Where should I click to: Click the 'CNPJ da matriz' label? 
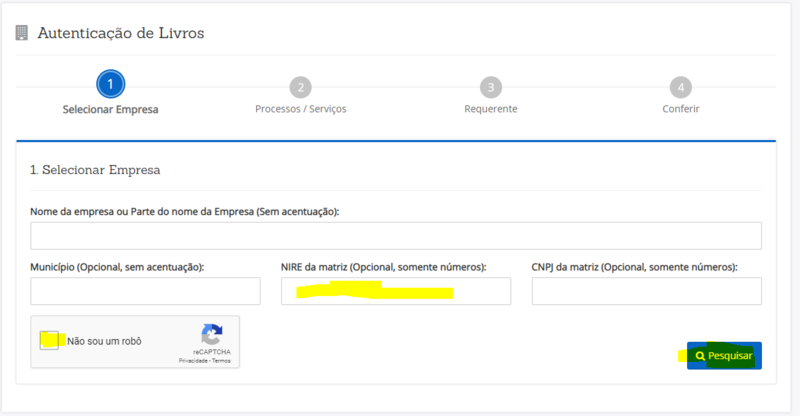click(x=635, y=267)
